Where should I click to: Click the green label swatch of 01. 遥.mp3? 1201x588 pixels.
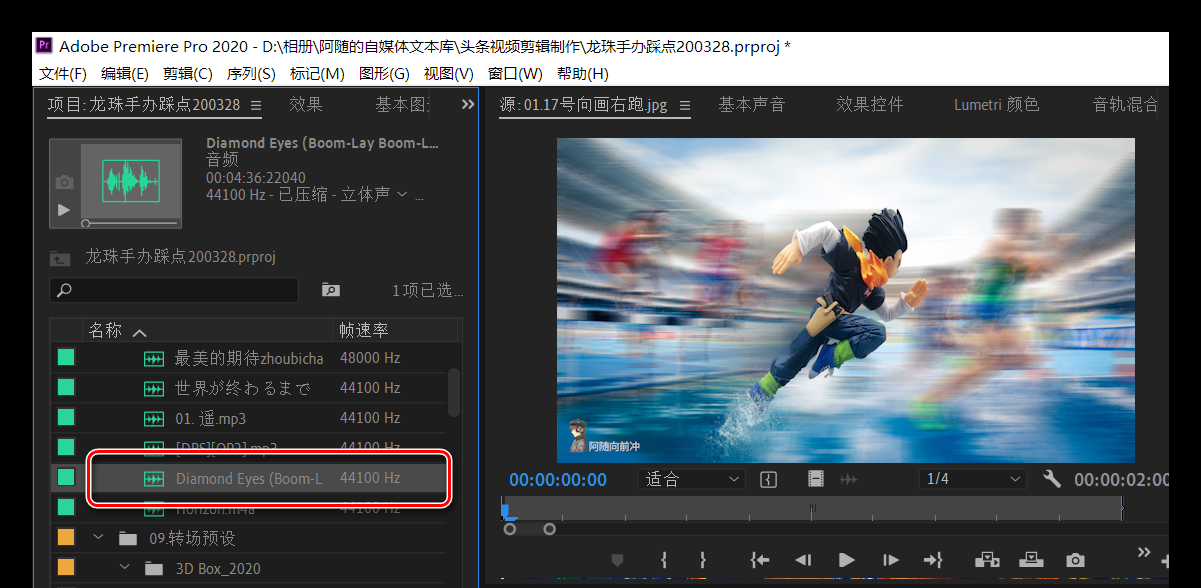pos(66,418)
